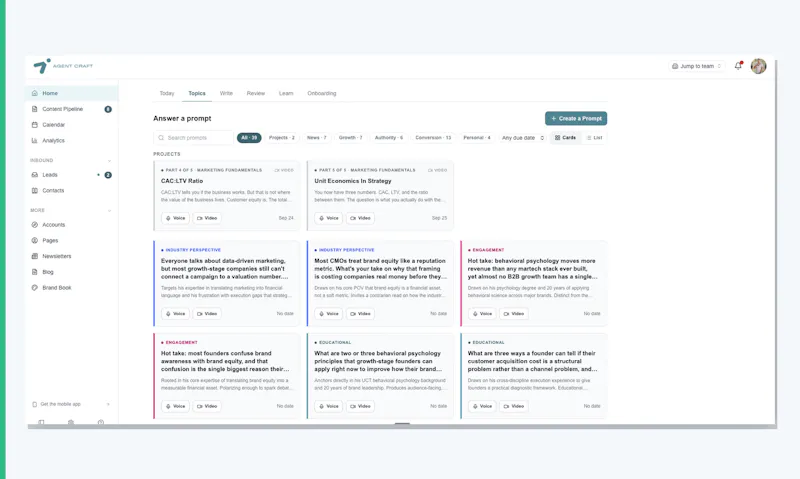Open Brand Book in sidebar
This screenshot has height=479, width=800.
(71, 288)
